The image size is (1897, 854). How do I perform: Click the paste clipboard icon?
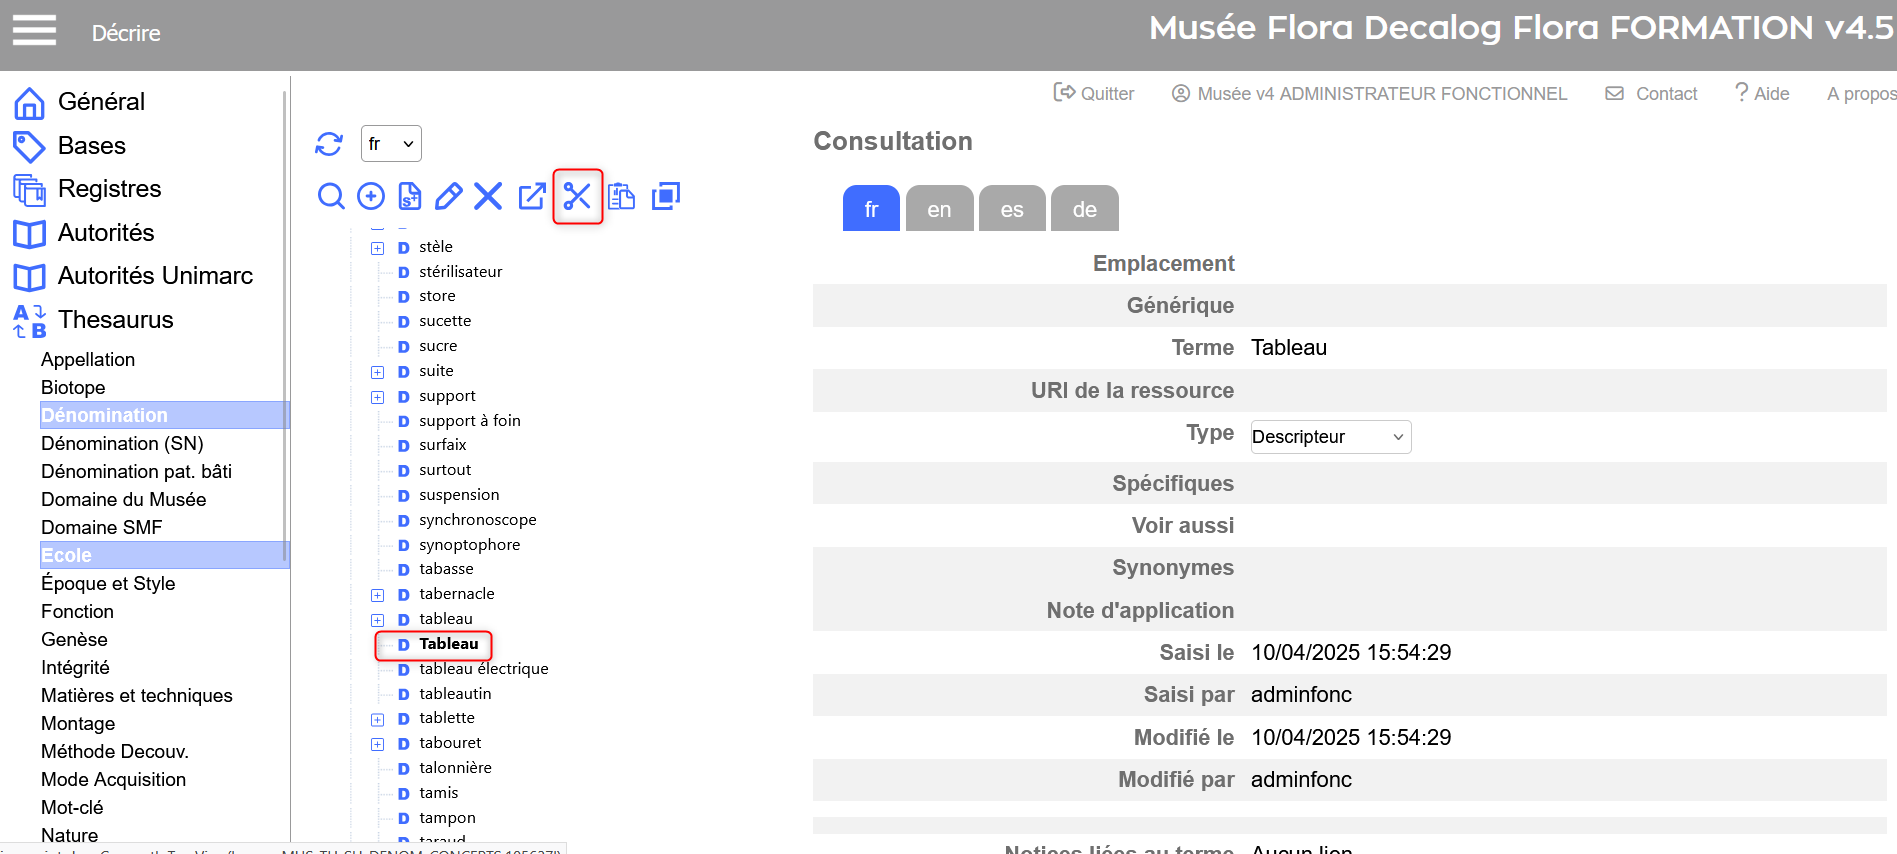621,196
